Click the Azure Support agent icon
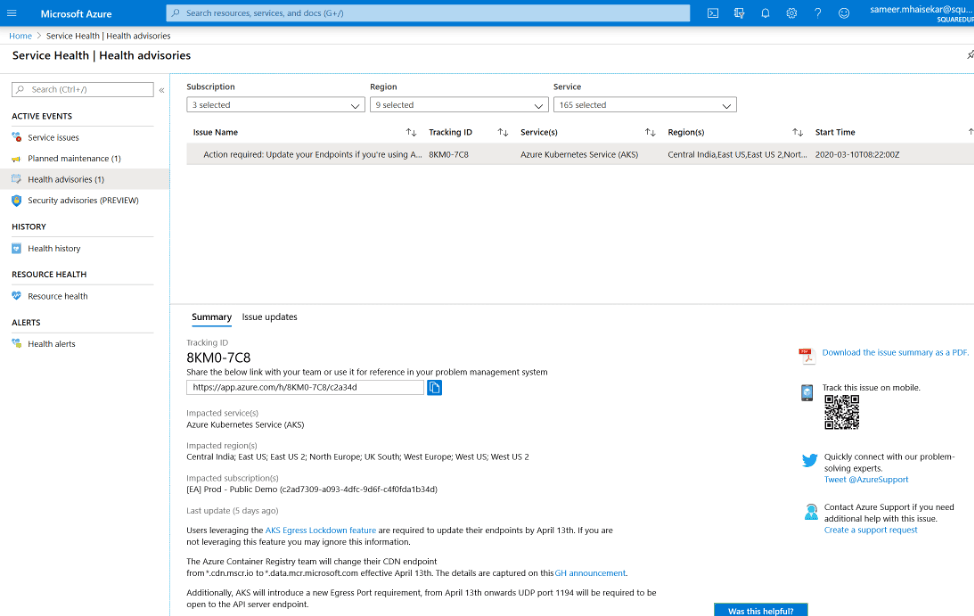Screen dimensions: 974x616 click(x=811, y=512)
